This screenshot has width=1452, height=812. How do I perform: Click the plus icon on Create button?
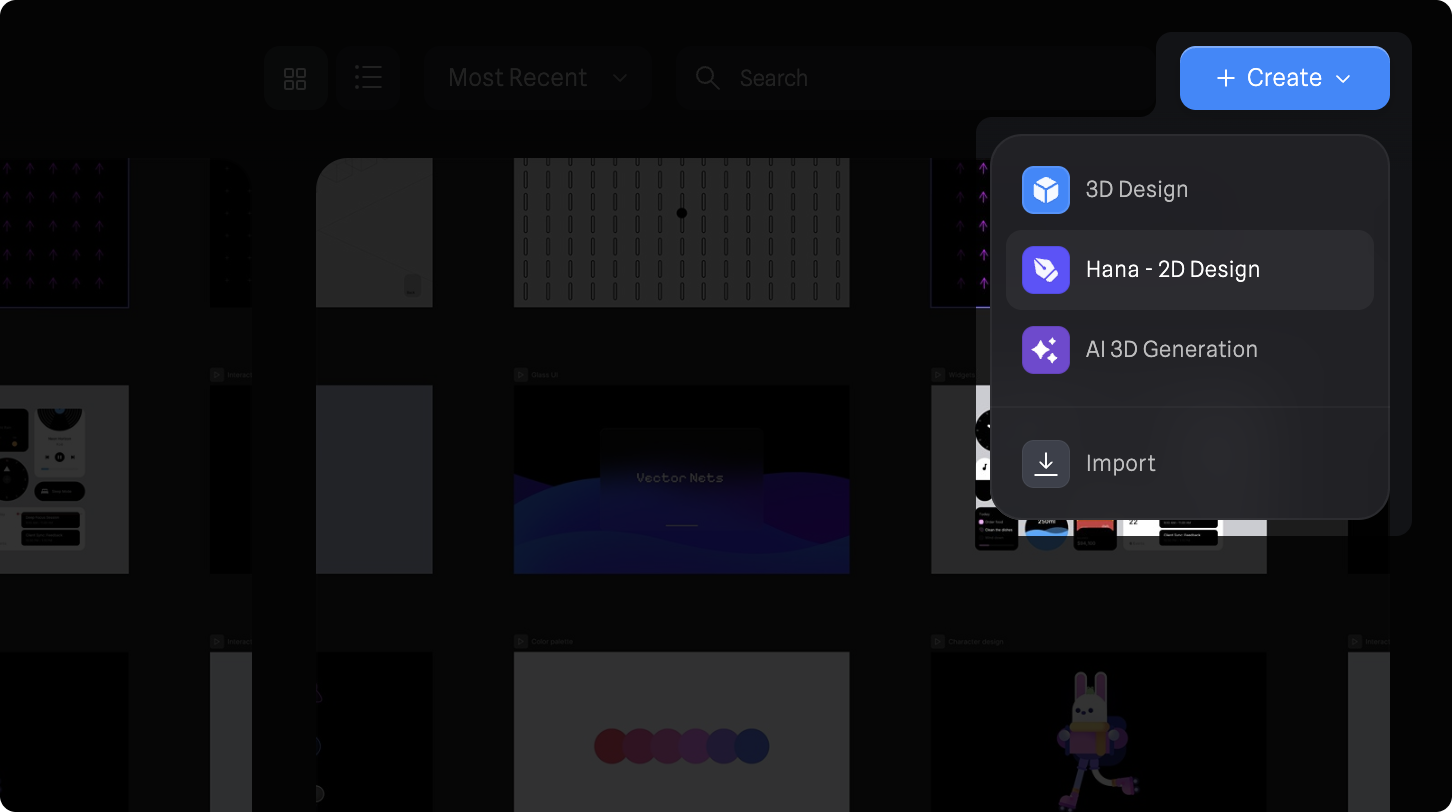pyautogui.click(x=1225, y=78)
